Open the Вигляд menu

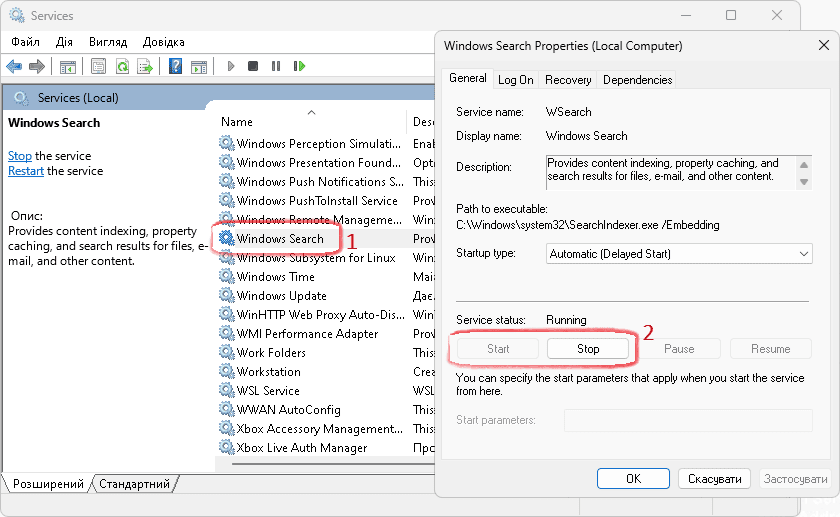(108, 42)
